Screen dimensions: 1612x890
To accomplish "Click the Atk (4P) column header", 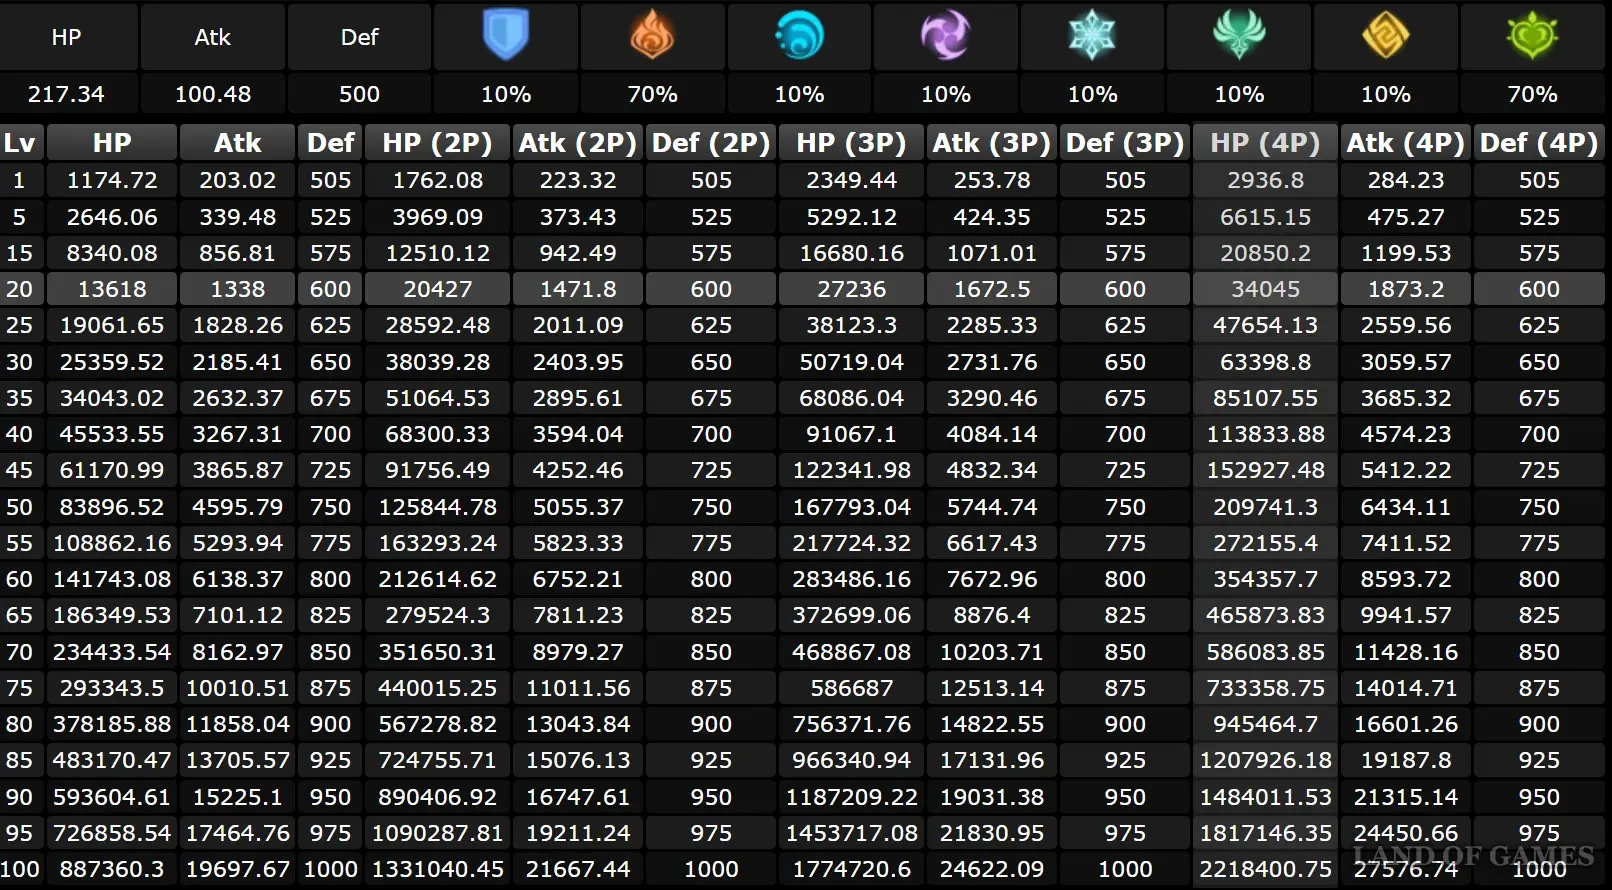I will click(1405, 143).
